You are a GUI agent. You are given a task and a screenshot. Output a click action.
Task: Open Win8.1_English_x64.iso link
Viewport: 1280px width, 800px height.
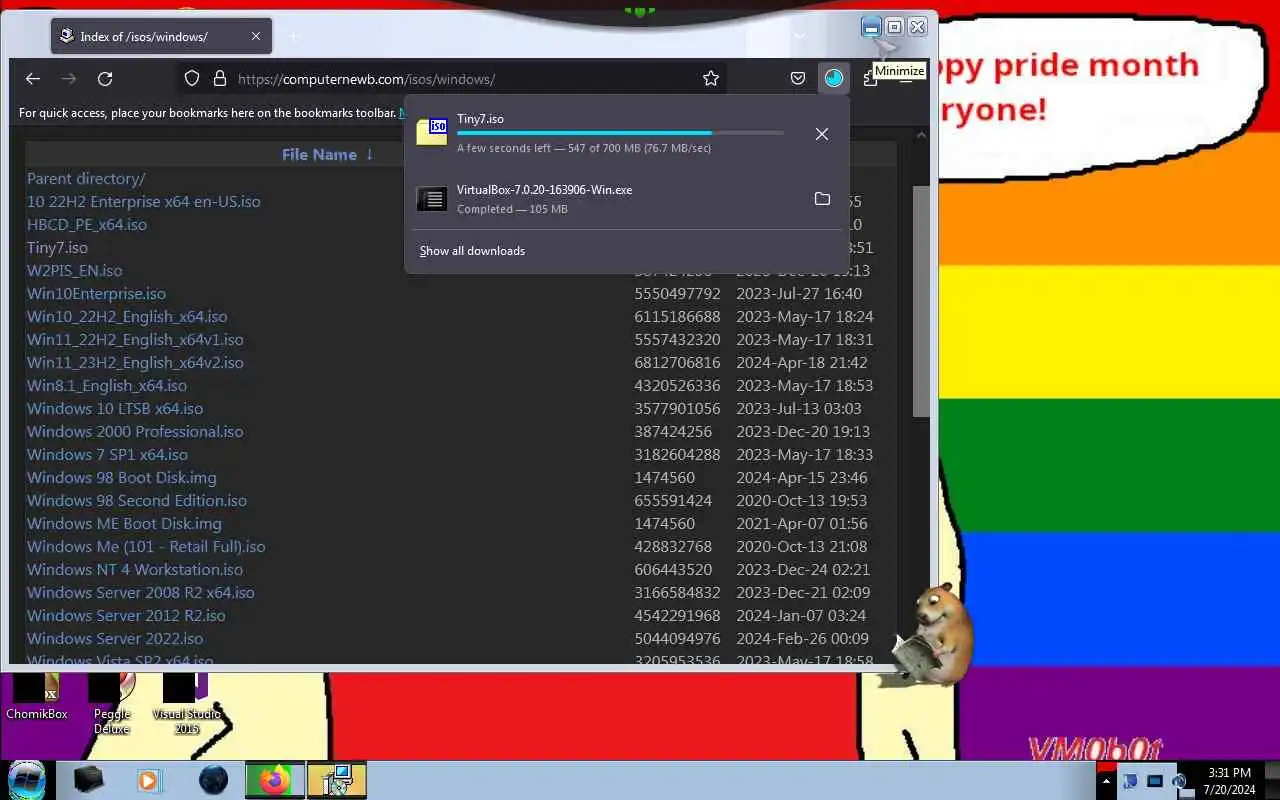(107, 385)
